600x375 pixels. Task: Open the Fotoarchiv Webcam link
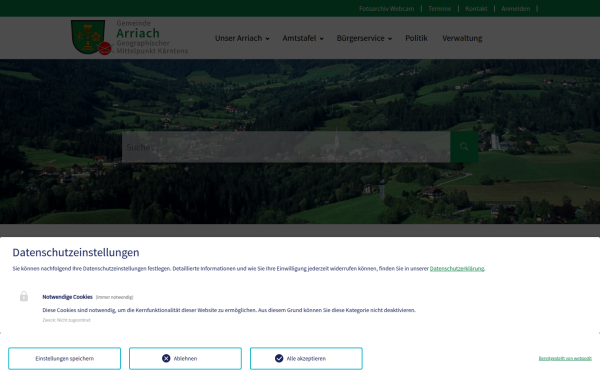tap(386, 8)
